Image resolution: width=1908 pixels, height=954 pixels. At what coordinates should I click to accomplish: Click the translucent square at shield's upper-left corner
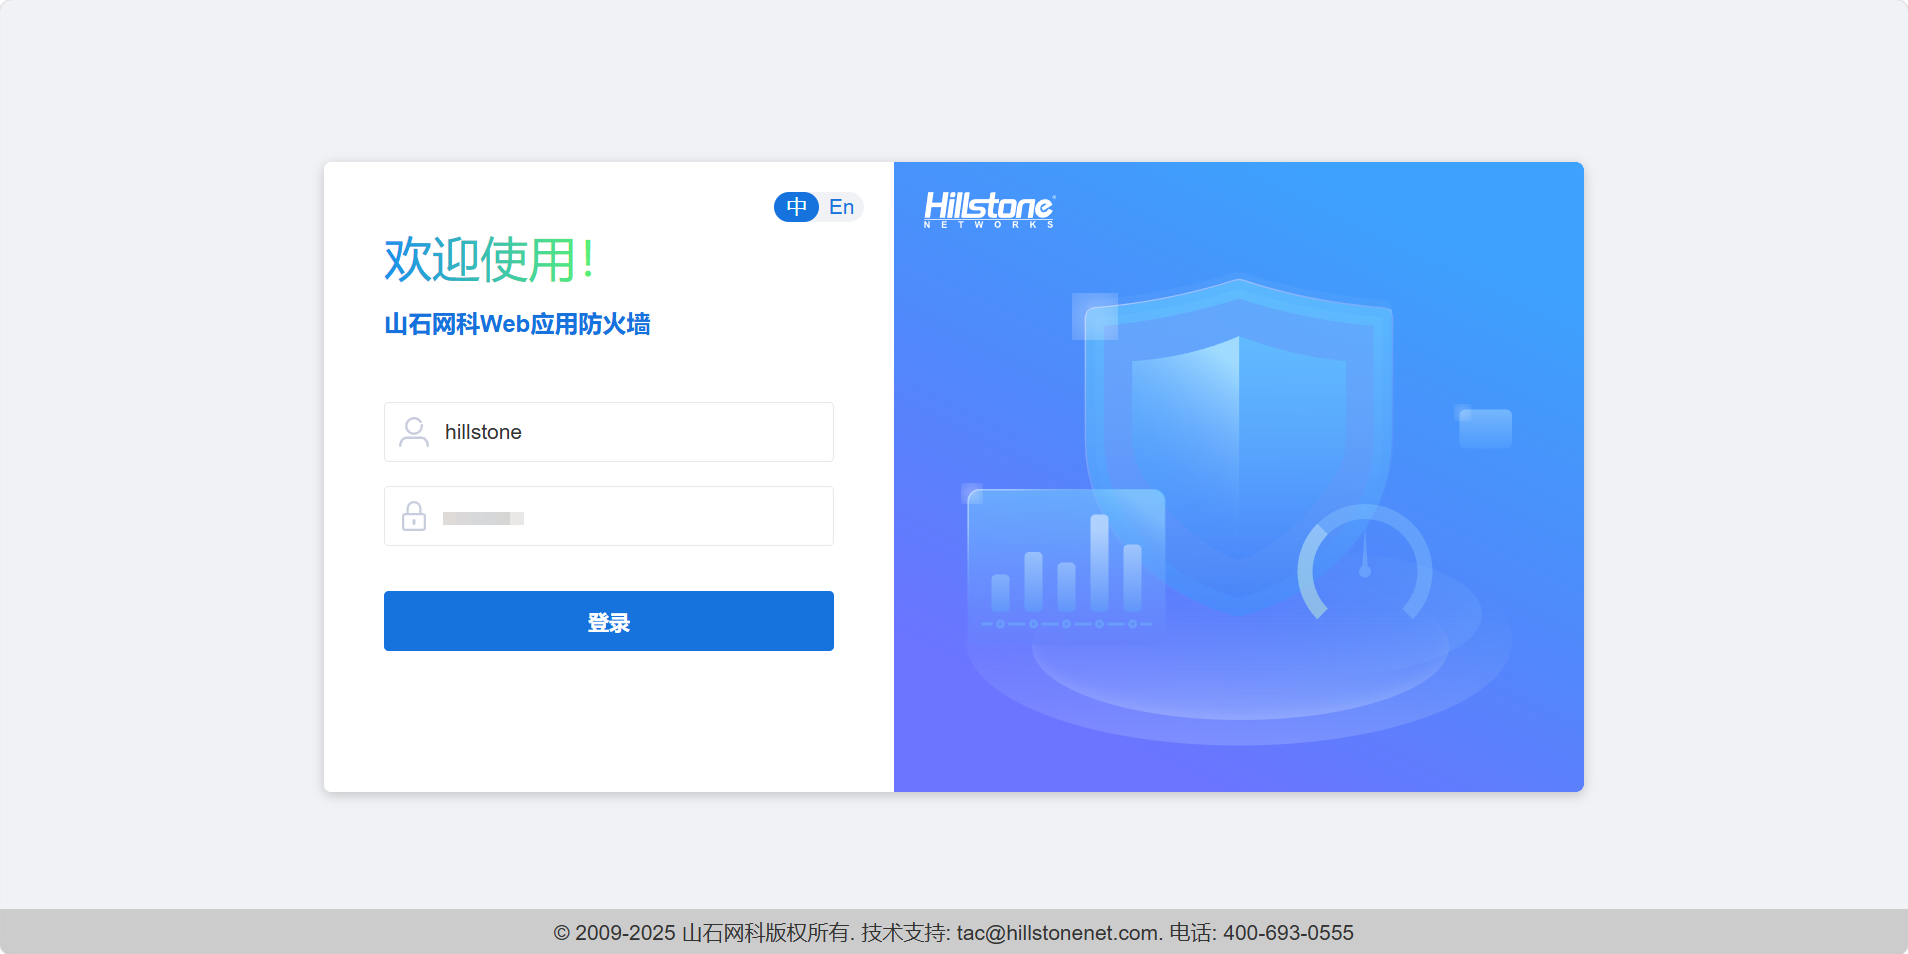[1094, 316]
